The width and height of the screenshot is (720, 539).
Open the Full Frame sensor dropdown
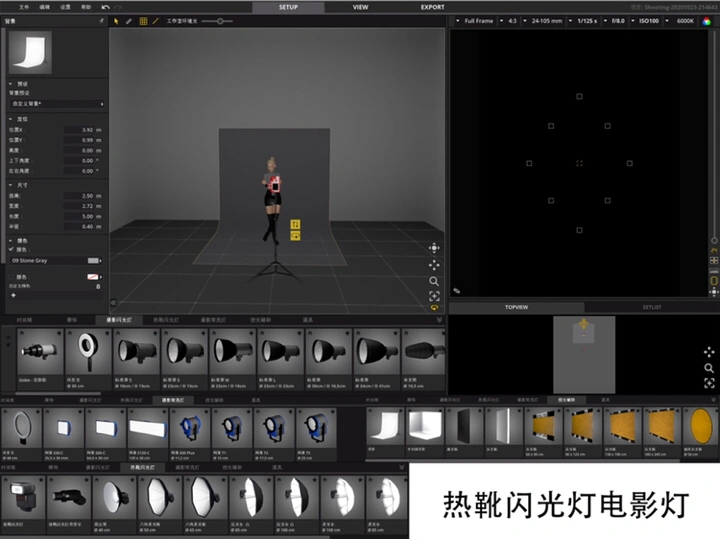coord(477,20)
